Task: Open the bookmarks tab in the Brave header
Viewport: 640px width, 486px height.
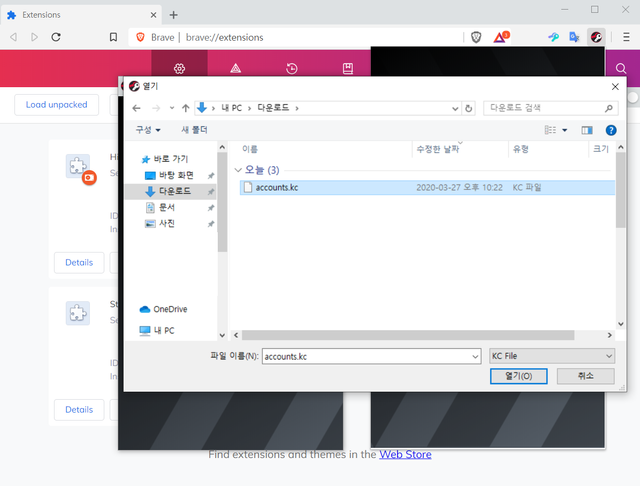Action: point(348,68)
